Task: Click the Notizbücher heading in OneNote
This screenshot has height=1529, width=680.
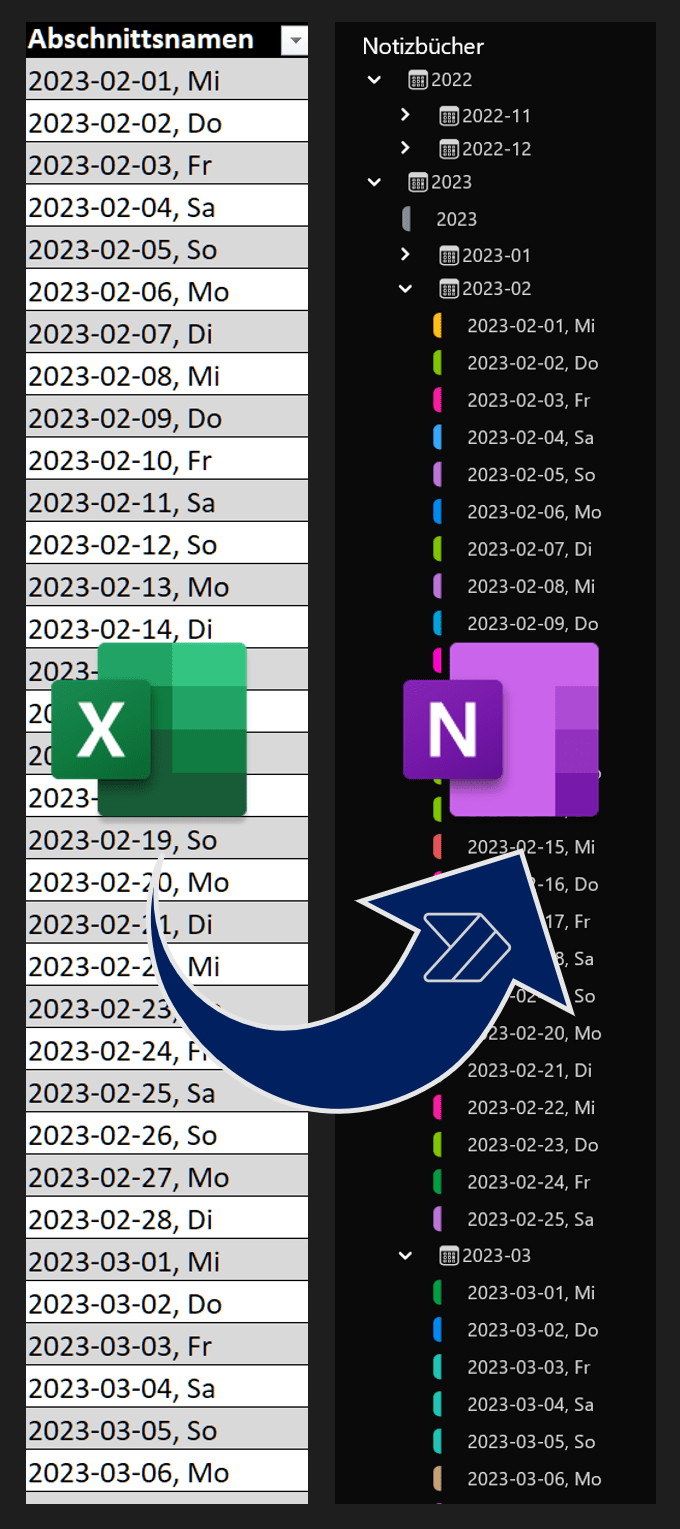Action: 423,46
